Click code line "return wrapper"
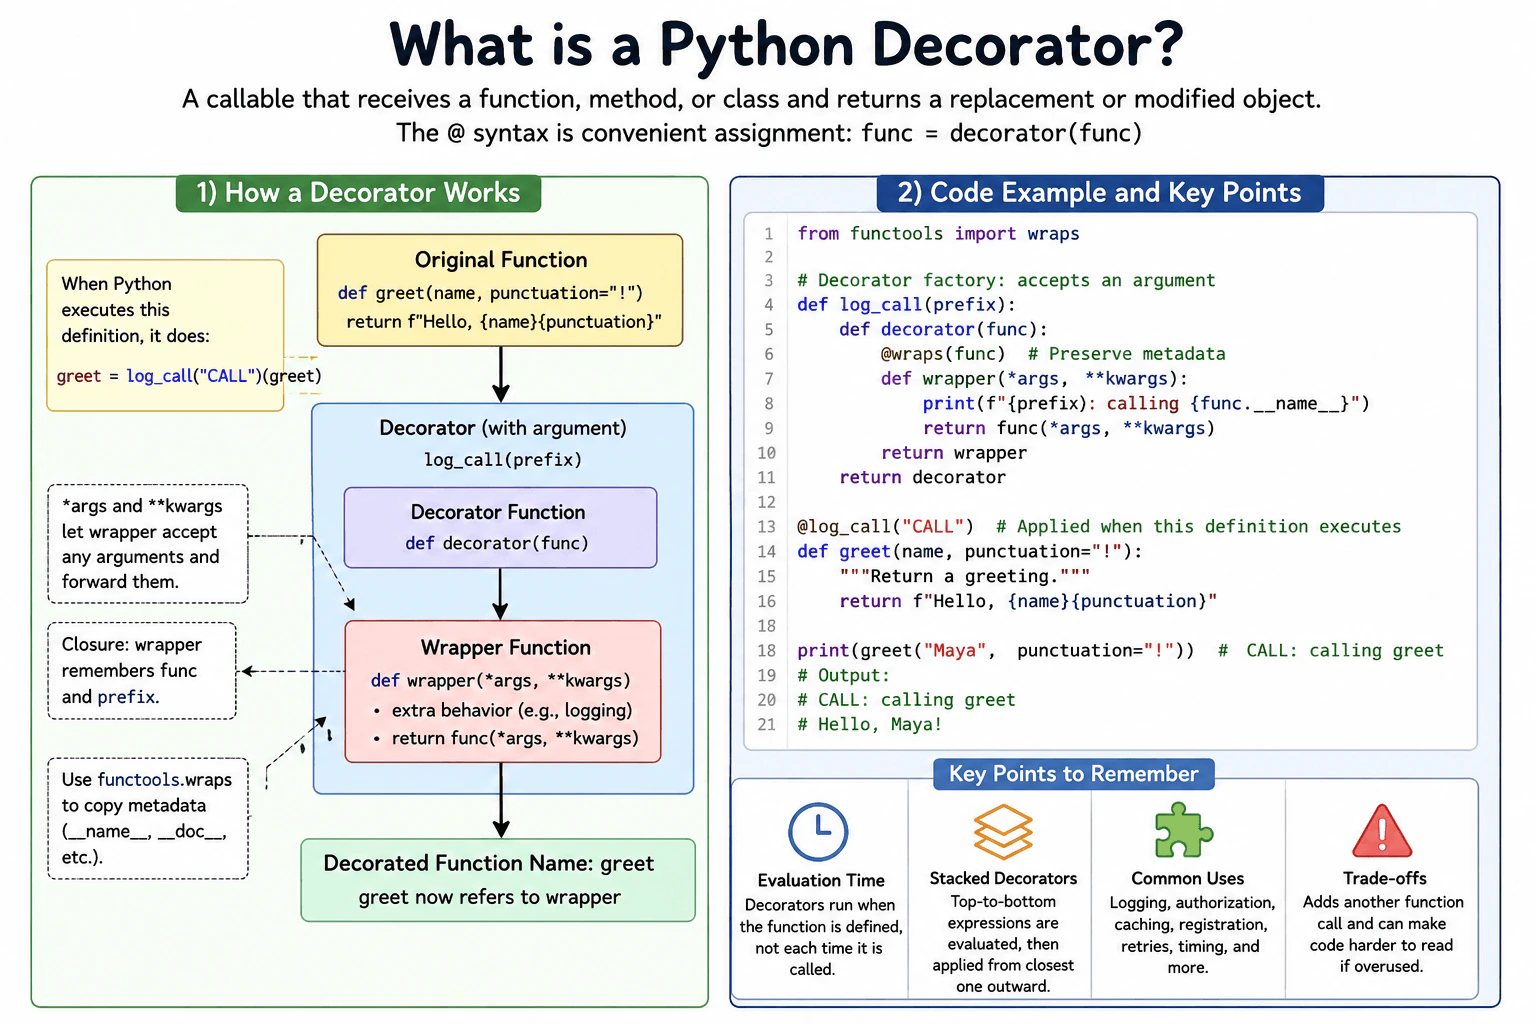 (954, 453)
